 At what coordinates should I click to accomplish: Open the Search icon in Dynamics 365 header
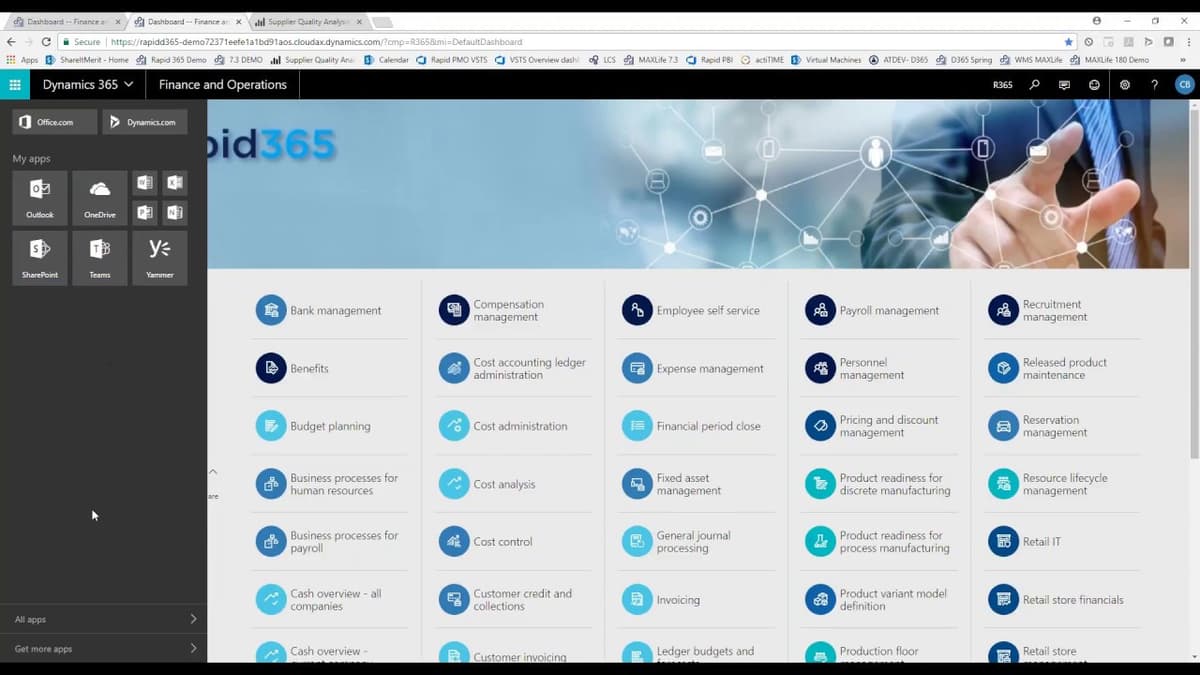tap(1034, 85)
